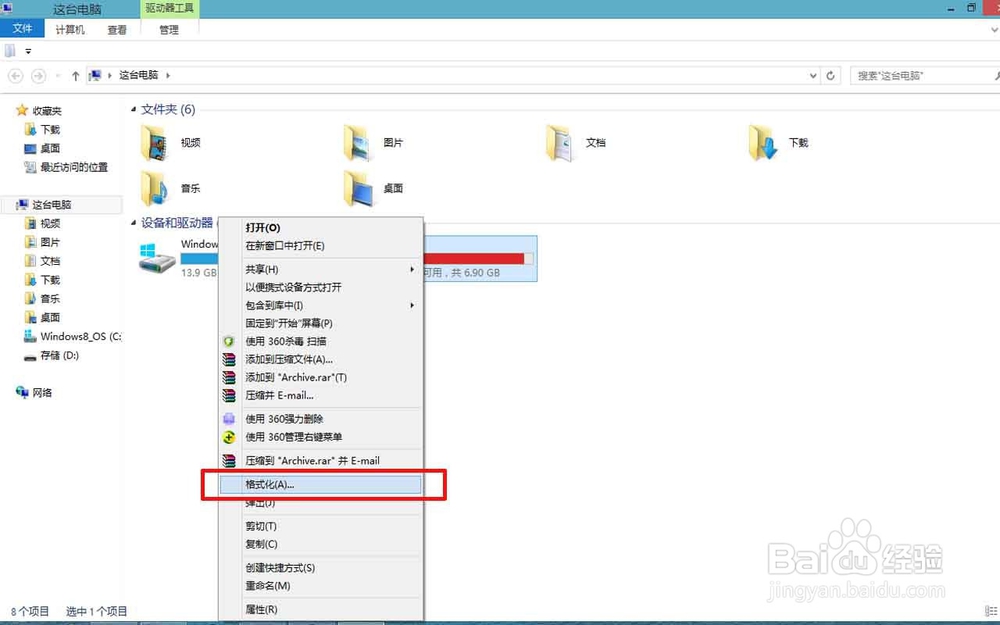Click the blue Windows drive usage bar
Screen dimensions: 1000x625
point(199,258)
